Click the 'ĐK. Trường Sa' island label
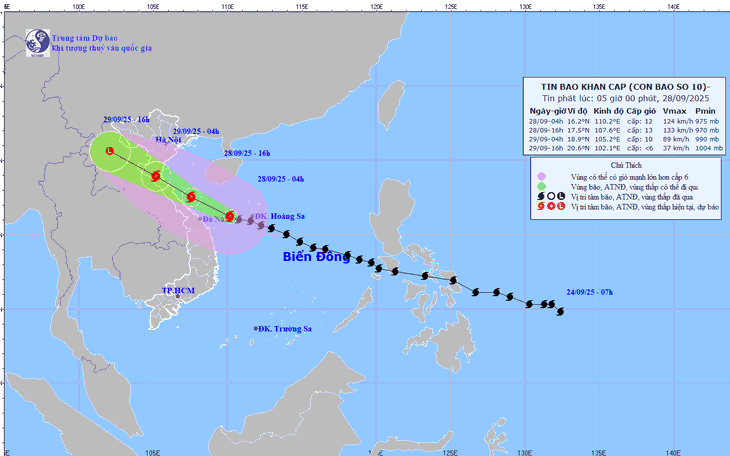The height and width of the screenshot is (456, 730). pos(285,329)
